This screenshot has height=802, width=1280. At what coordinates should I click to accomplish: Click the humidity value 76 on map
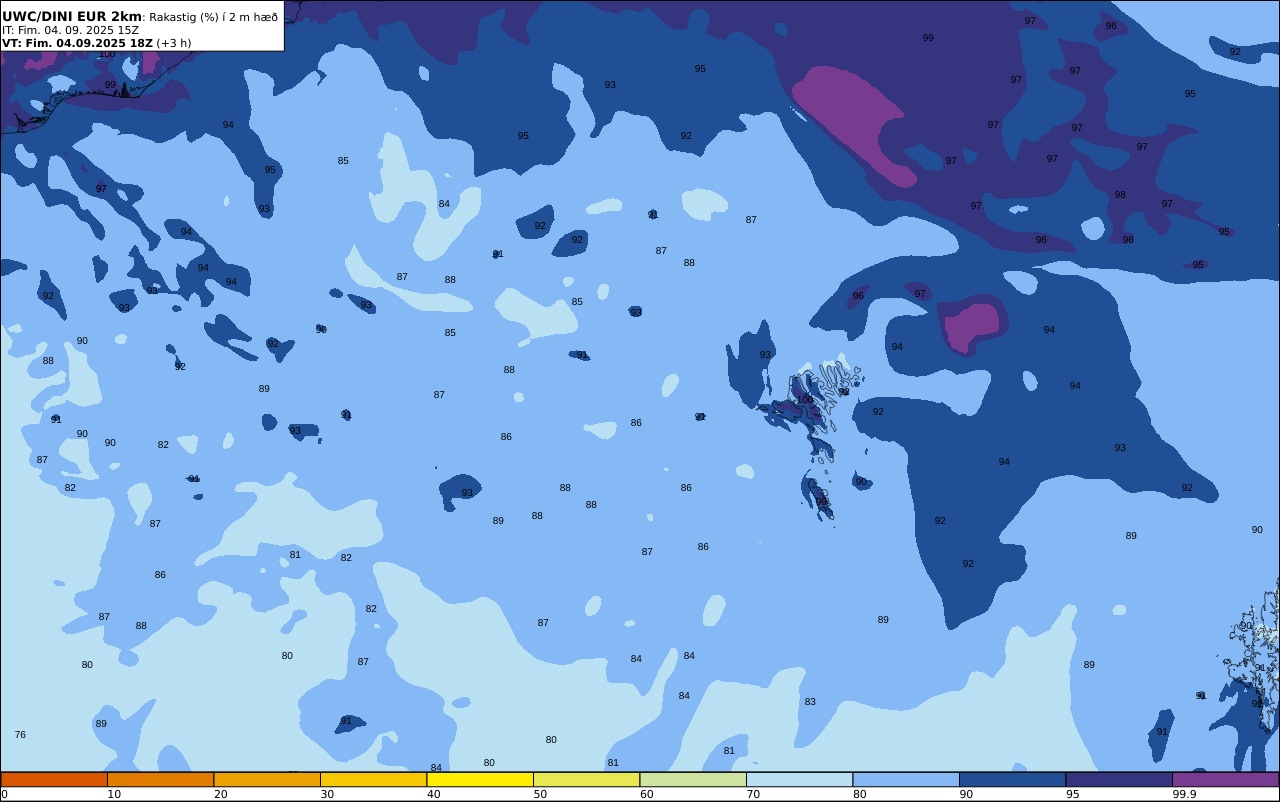pos(20,735)
